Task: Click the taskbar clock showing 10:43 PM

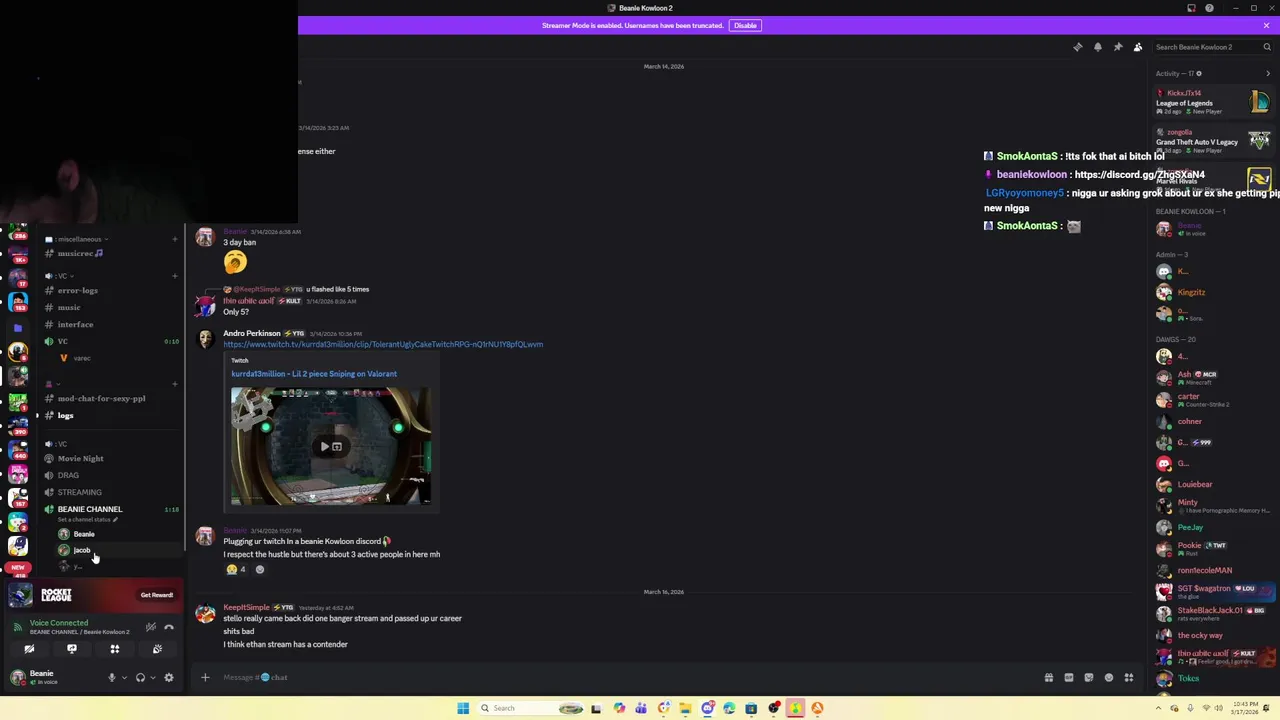Action: pos(1244,709)
